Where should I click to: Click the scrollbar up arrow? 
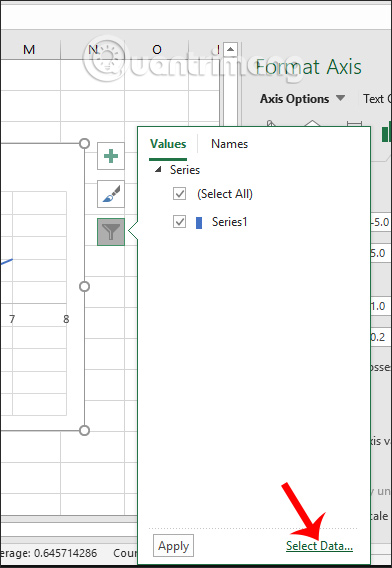(230, 49)
